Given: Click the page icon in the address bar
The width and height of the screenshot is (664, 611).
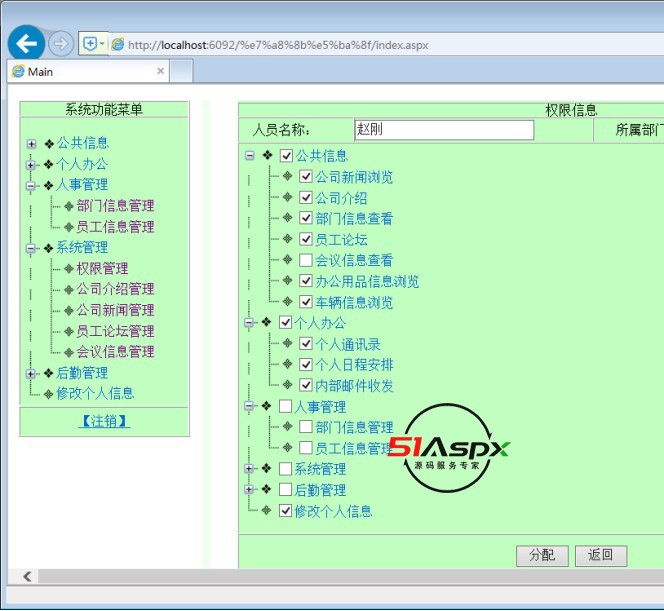Looking at the screenshot, I should 118,45.
